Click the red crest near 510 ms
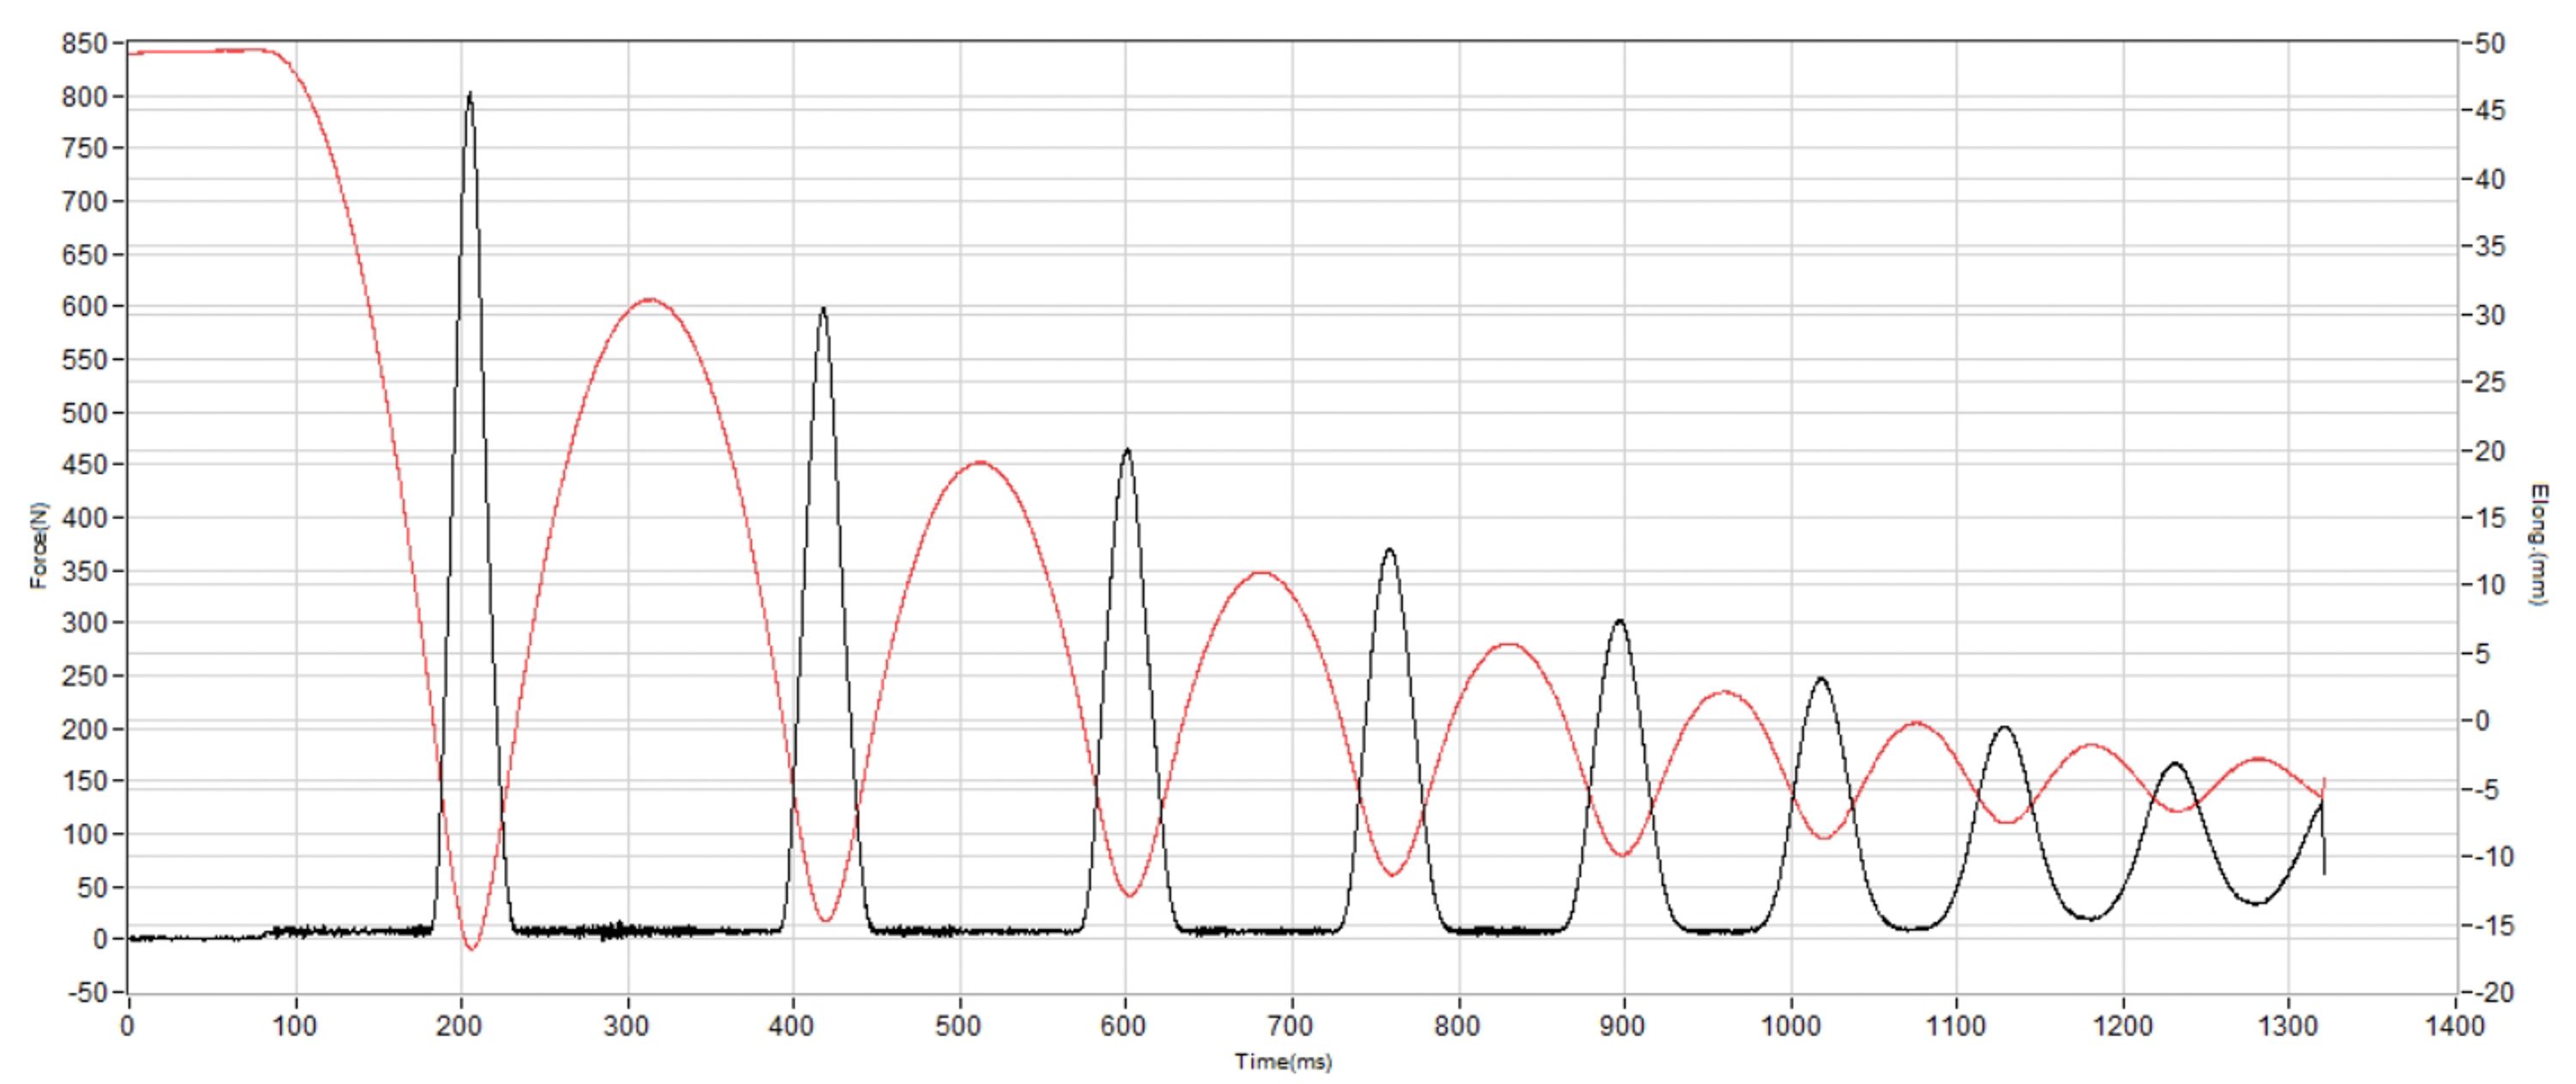Viewport: 2576px width, 1084px height. pyautogui.click(x=980, y=462)
